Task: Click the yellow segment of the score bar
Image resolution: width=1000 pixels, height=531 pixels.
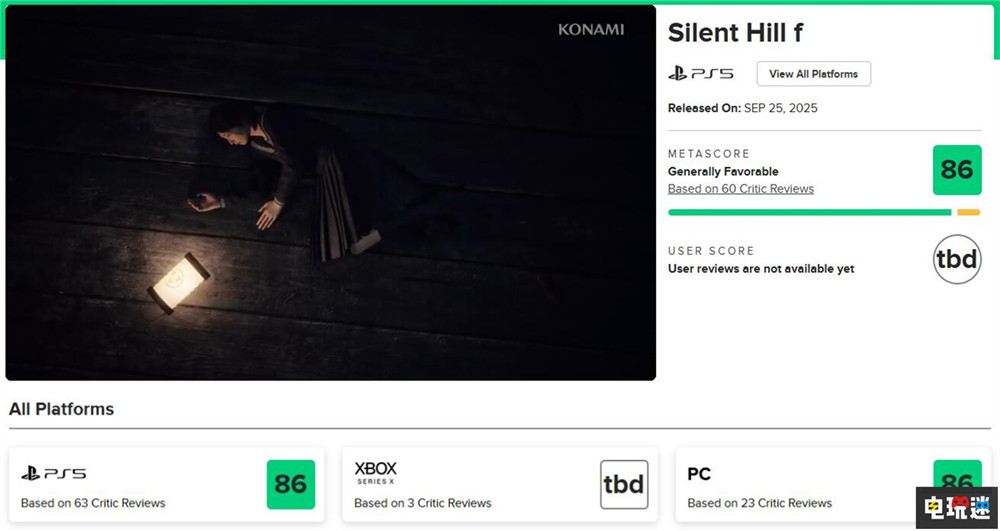Action: coord(968,212)
